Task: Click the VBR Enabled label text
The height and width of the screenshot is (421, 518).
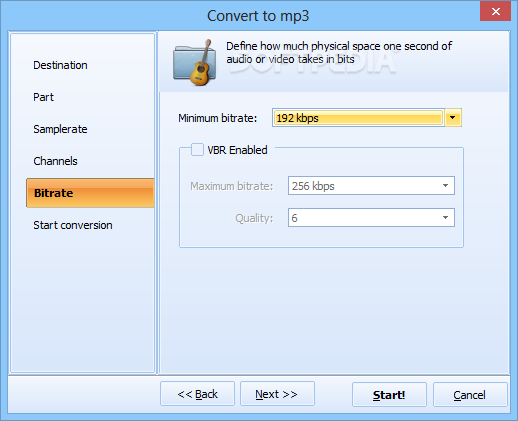Action: [237, 150]
